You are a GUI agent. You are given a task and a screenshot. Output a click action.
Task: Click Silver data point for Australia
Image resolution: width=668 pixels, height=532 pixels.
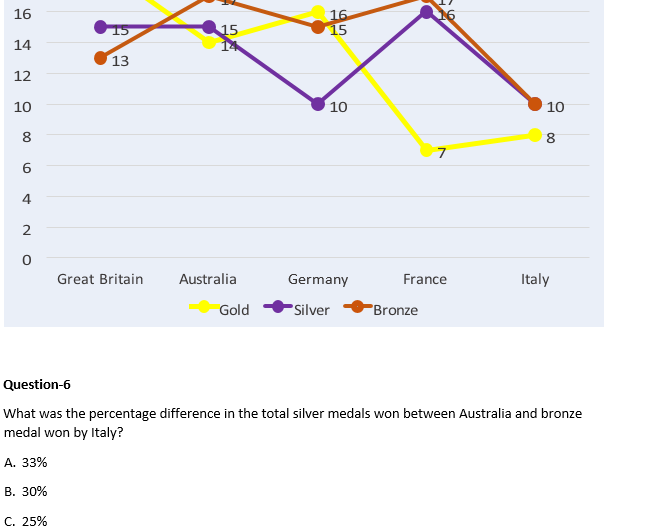(208, 27)
